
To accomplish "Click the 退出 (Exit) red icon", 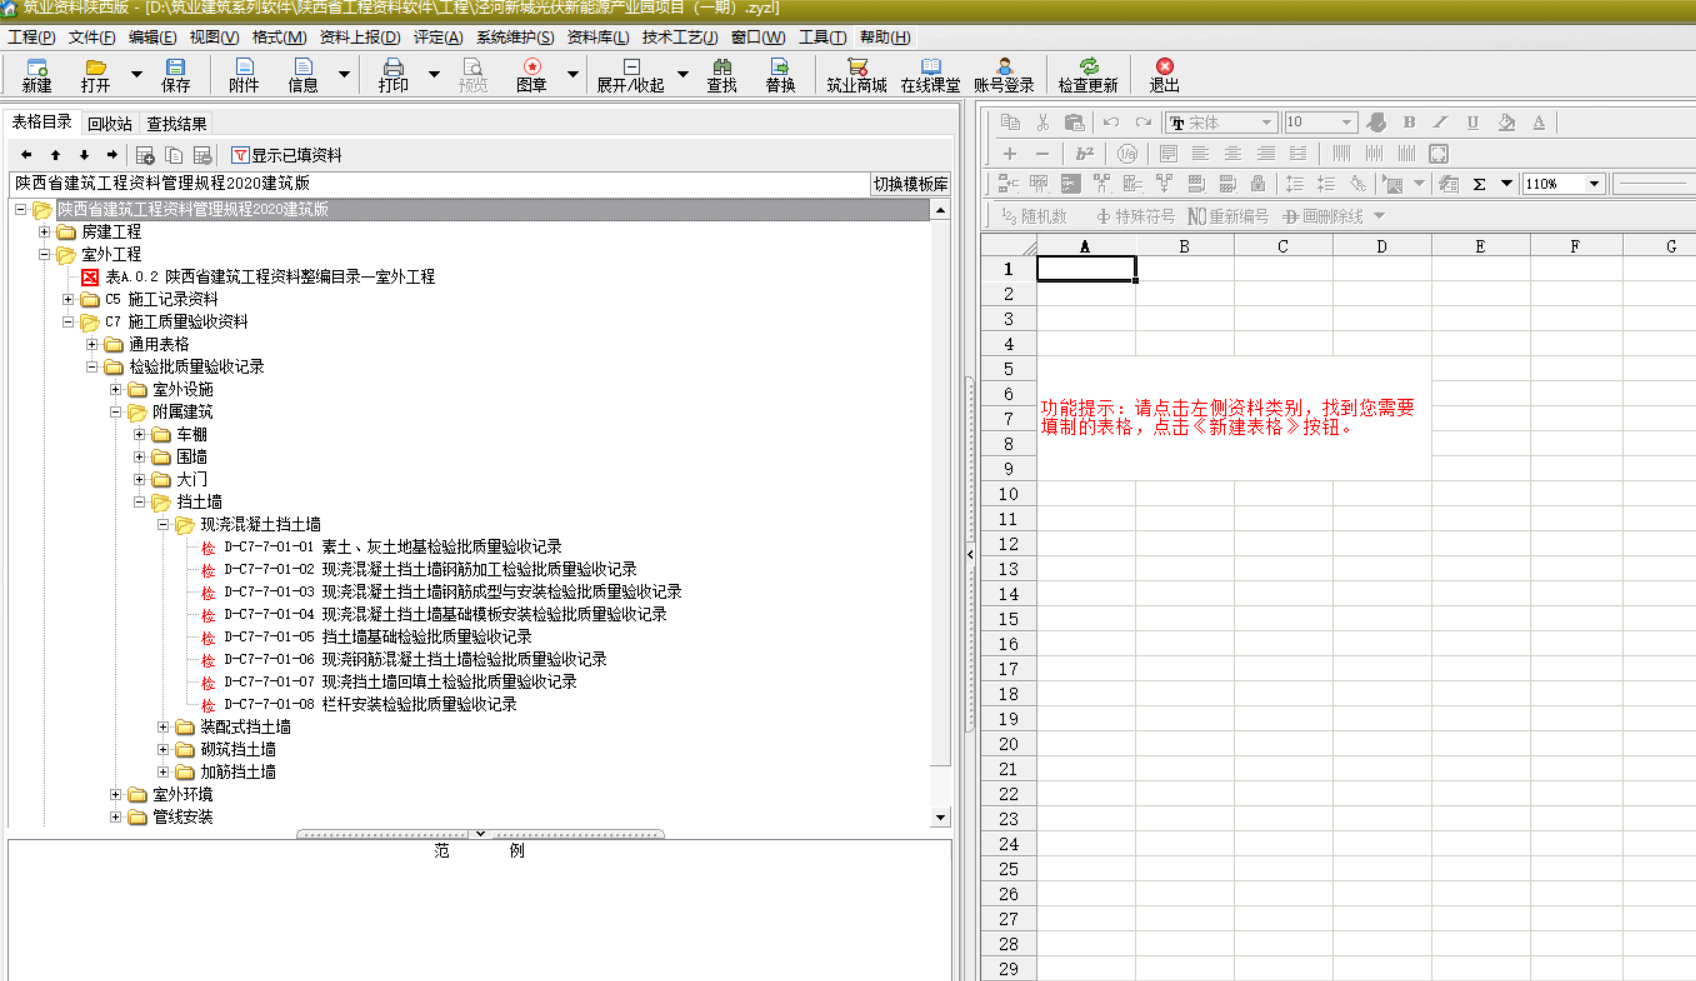I will (1164, 75).
